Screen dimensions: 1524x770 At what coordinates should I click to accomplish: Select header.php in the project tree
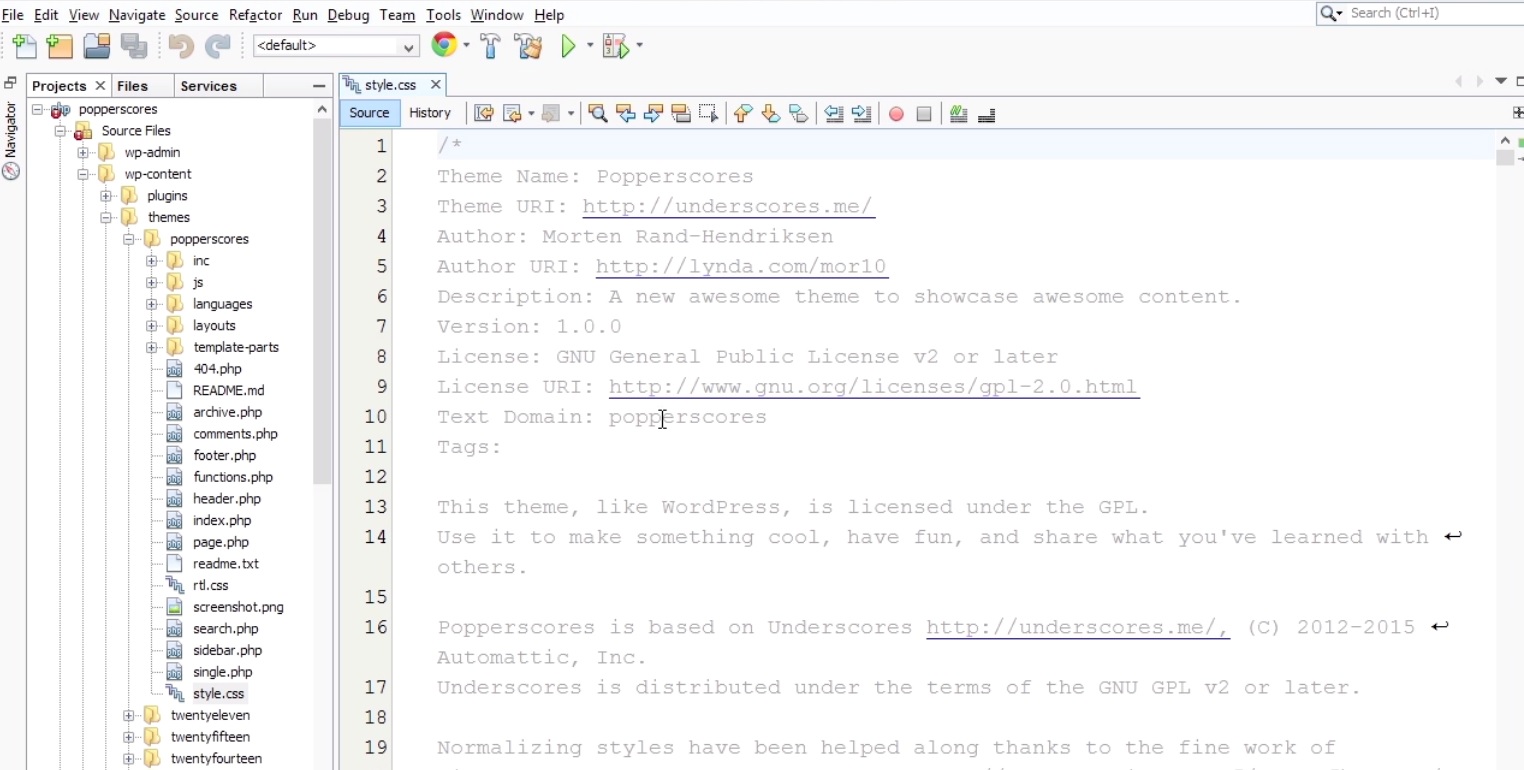[x=227, y=499]
